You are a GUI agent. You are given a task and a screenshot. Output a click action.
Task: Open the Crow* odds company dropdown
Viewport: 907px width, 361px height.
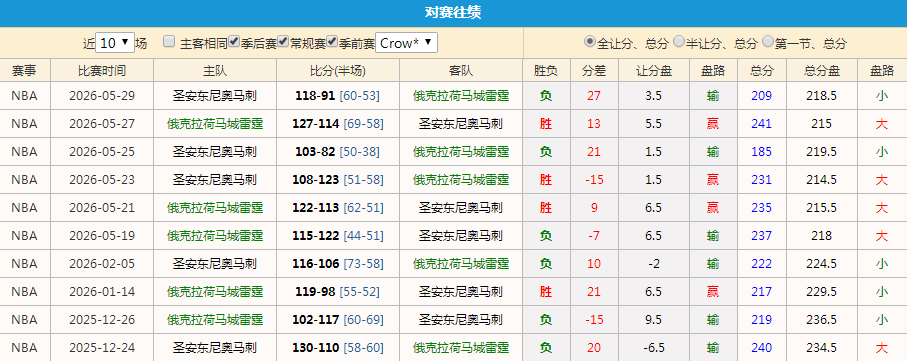point(406,43)
